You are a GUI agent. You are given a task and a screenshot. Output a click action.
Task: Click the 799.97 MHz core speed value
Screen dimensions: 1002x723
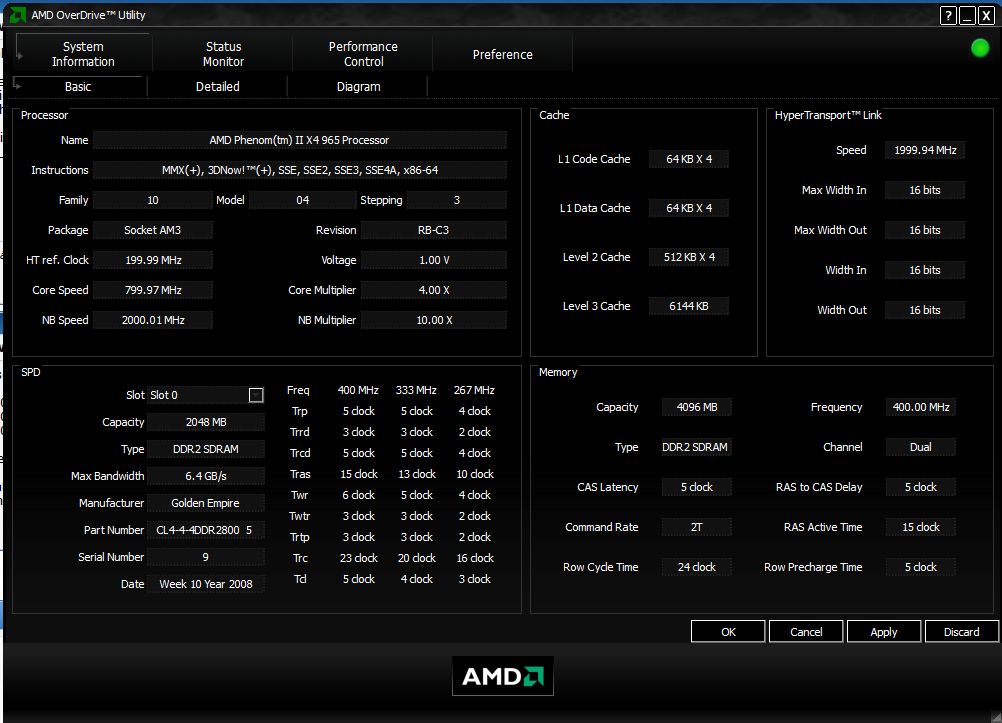[153, 290]
